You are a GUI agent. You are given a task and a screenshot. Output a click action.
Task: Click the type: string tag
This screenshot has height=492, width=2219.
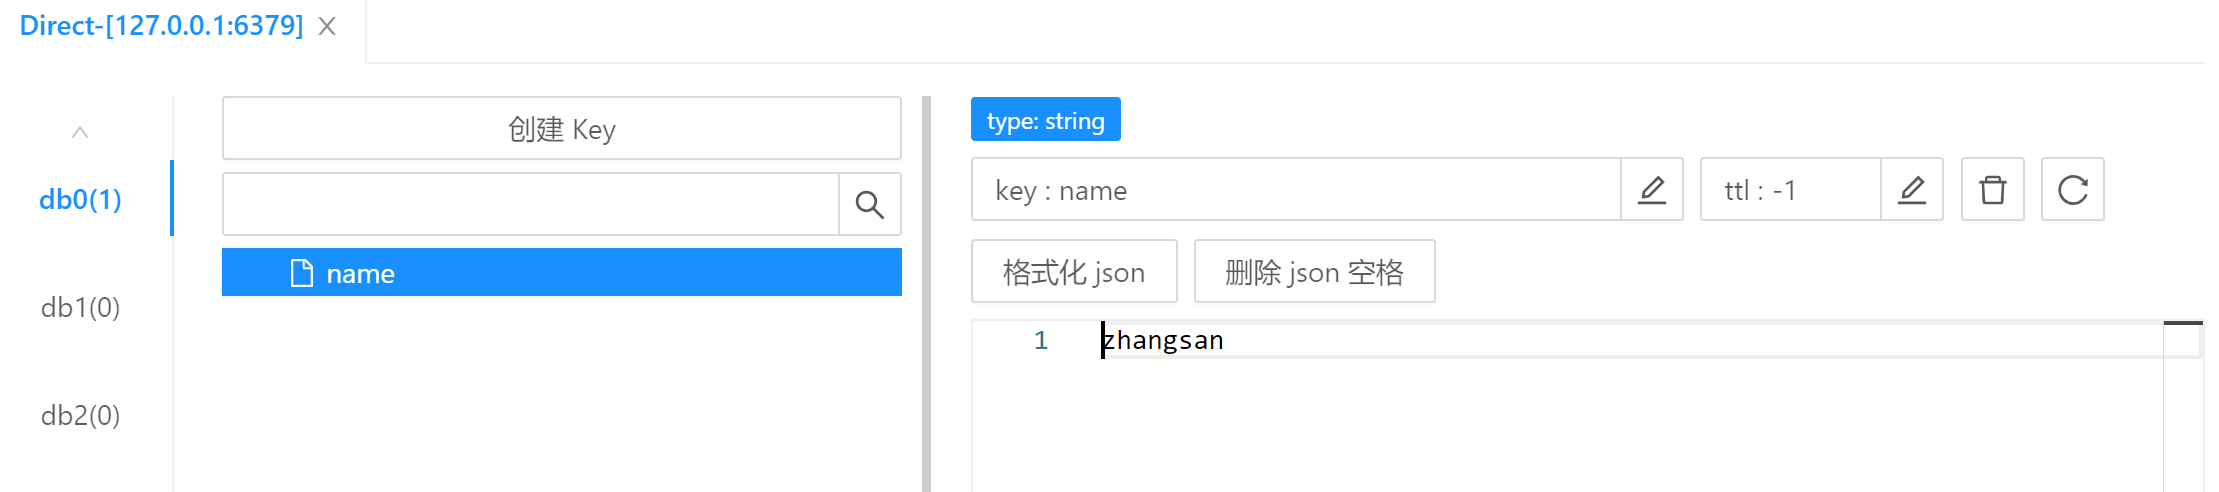pos(1045,121)
